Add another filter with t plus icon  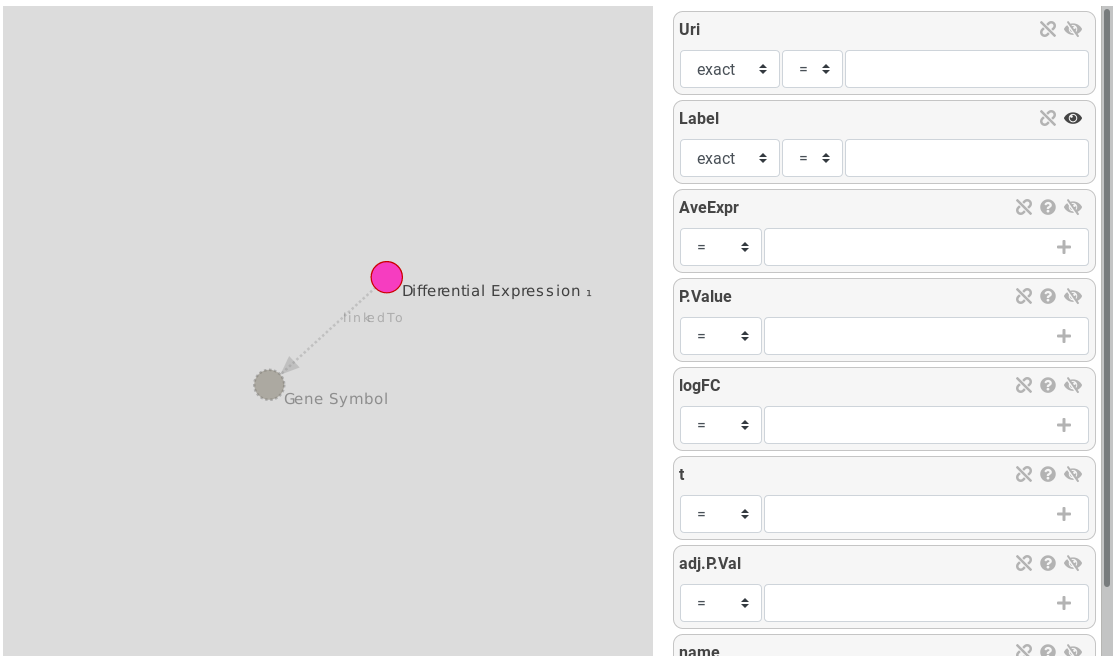point(1064,514)
